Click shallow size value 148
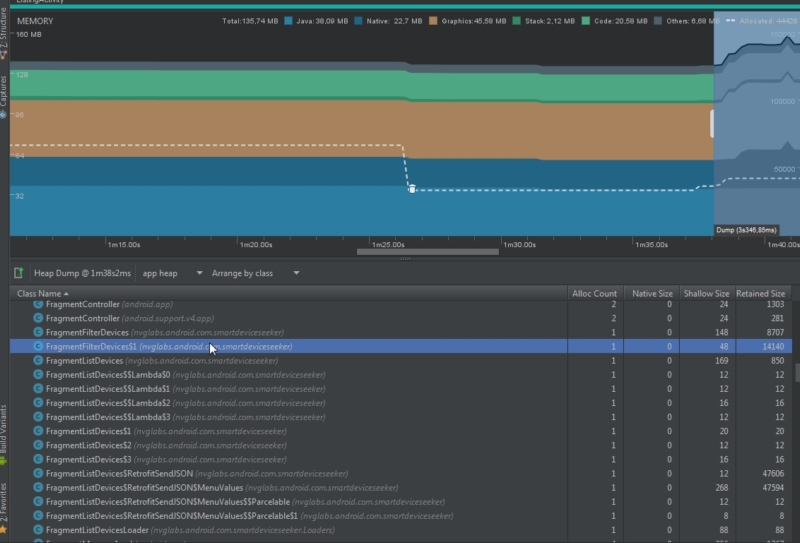800x543 pixels. (x=722, y=332)
